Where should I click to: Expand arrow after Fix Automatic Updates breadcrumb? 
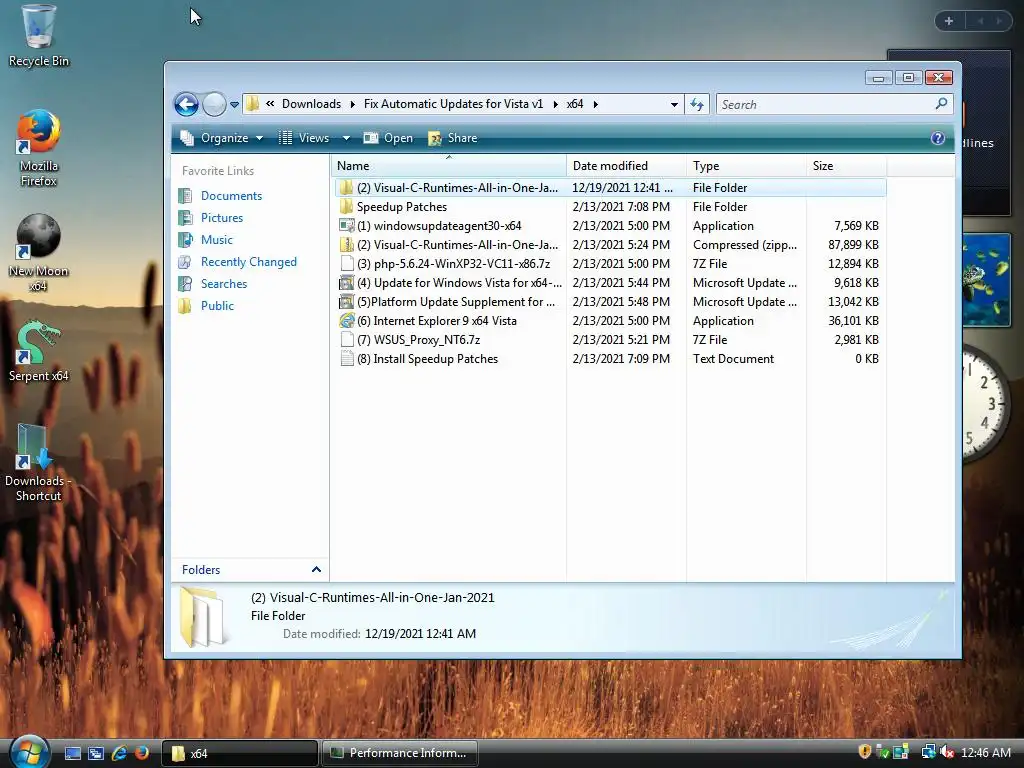click(555, 104)
